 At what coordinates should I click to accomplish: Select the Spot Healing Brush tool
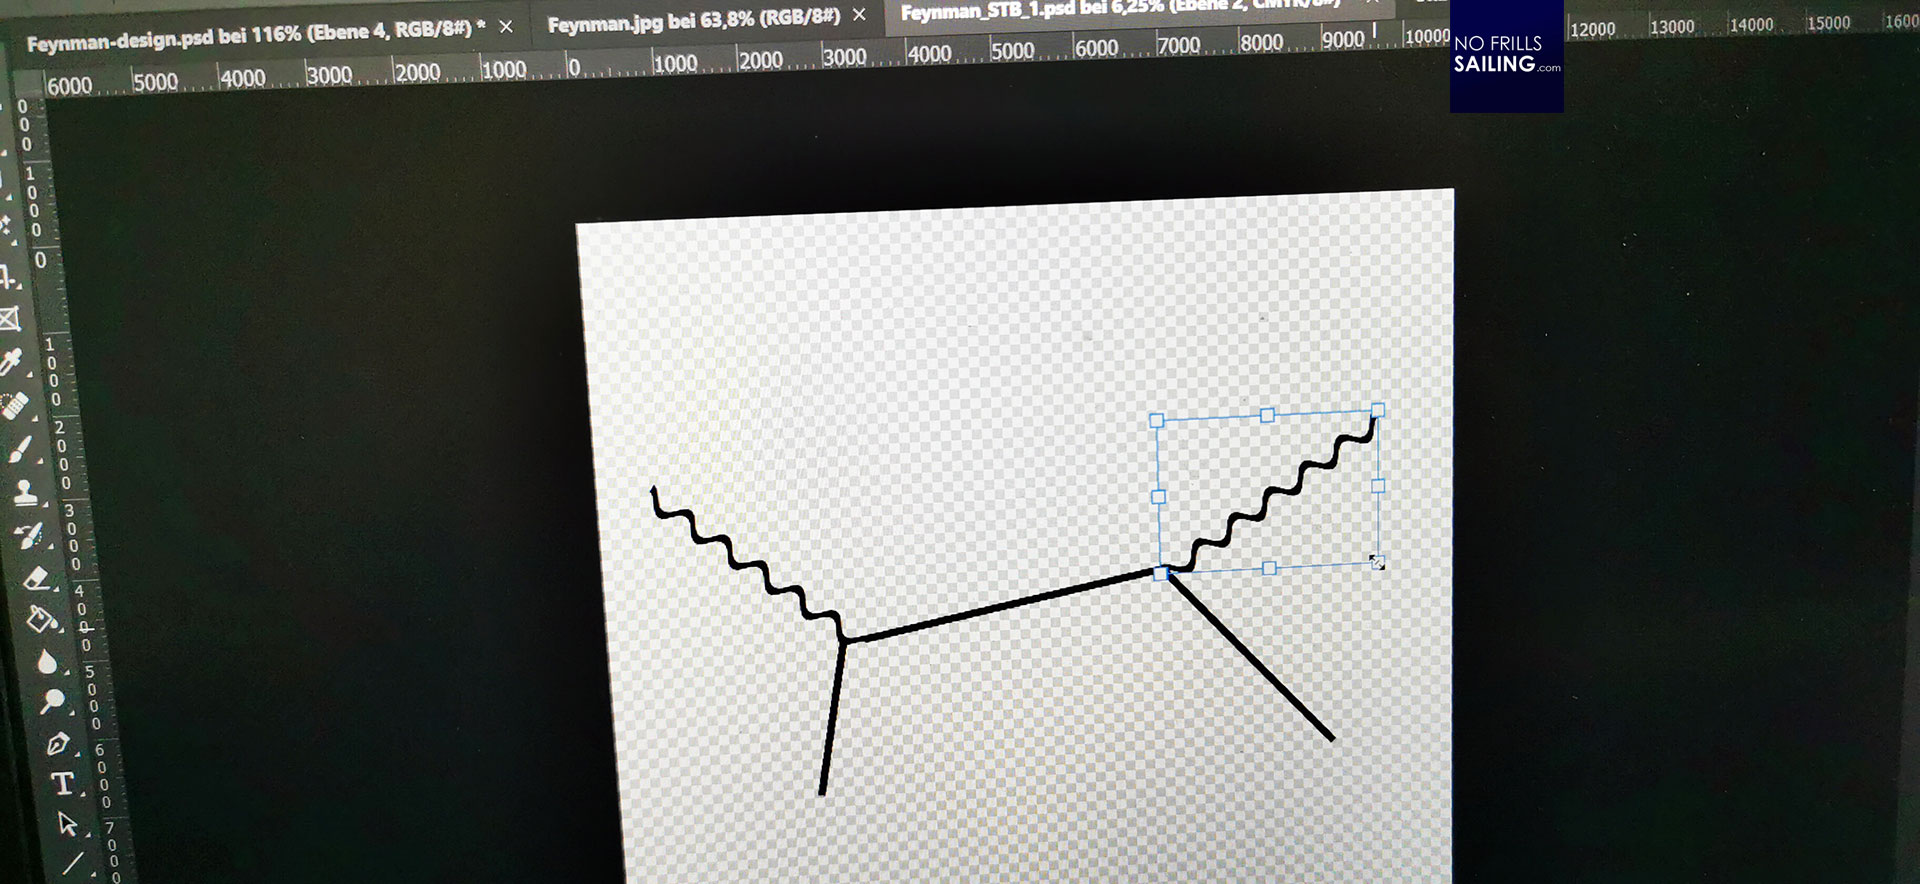pos(15,406)
